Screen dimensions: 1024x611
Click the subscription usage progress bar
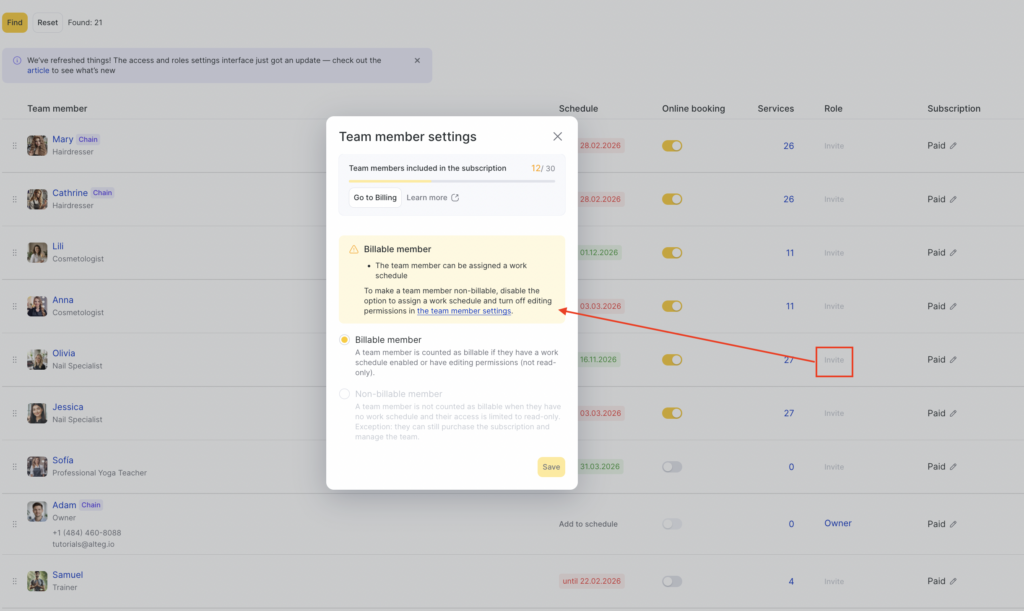coord(451,181)
